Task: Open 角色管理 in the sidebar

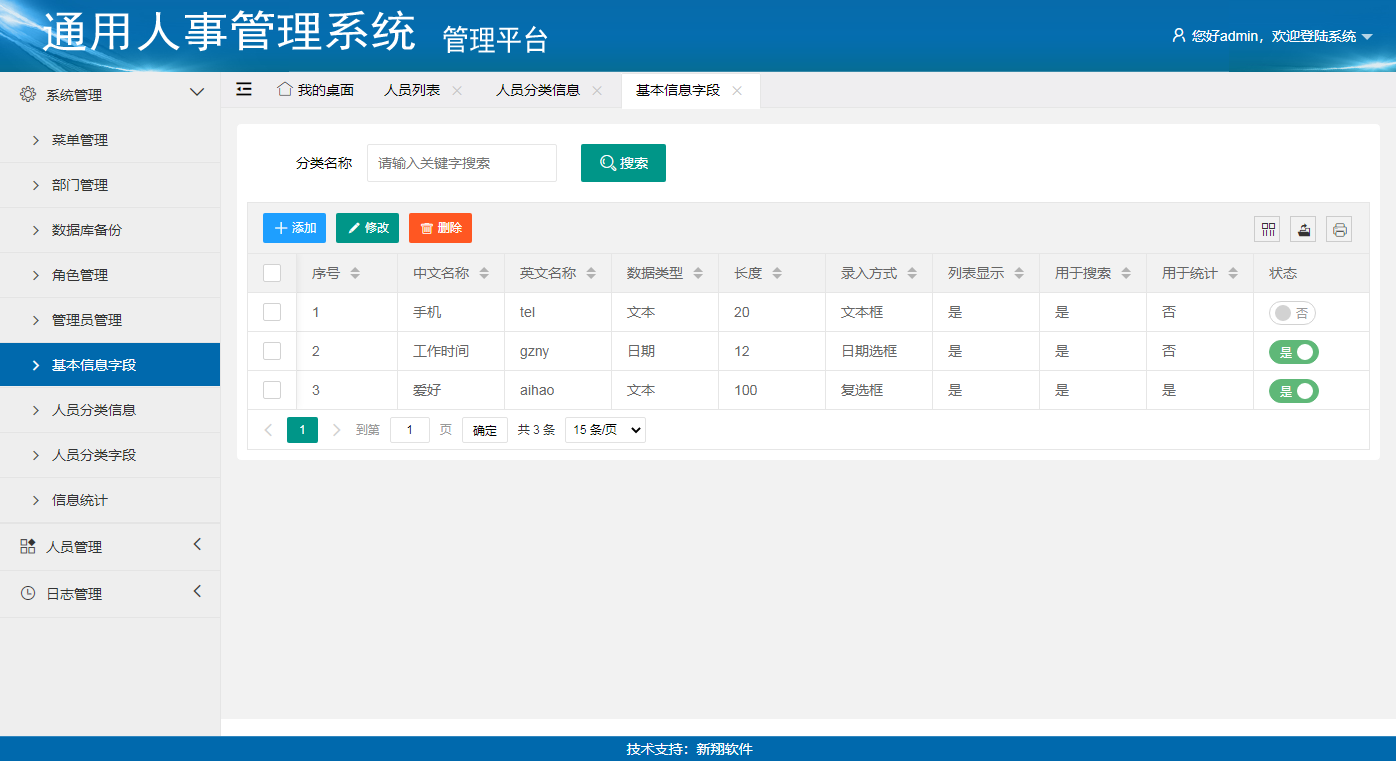Action: coord(80,275)
